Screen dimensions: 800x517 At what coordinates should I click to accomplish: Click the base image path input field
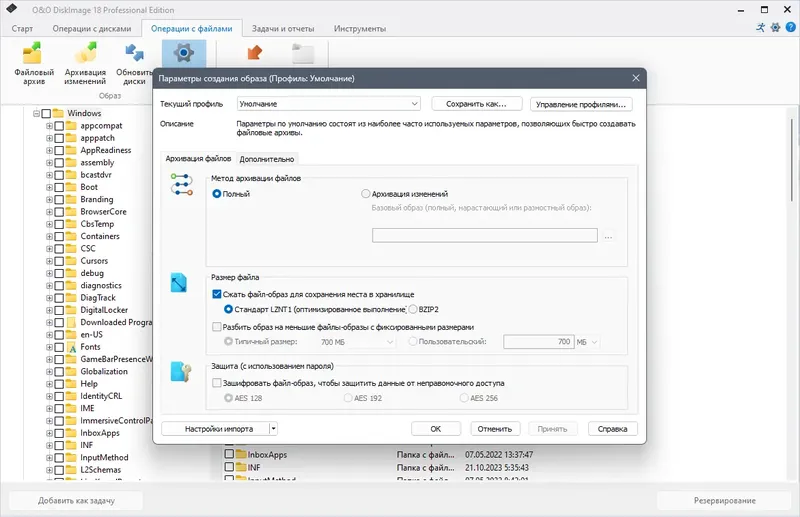pos(485,235)
